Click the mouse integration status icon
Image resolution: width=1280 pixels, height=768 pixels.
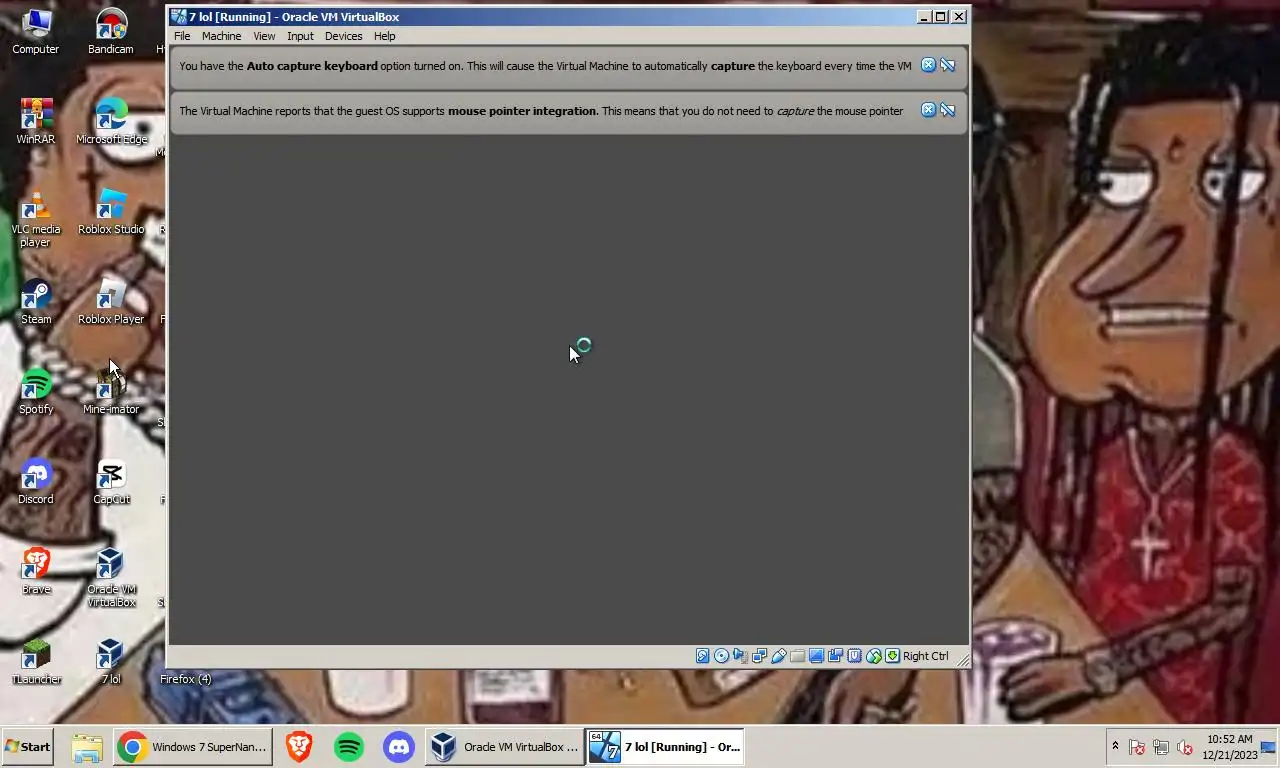click(873, 656)
